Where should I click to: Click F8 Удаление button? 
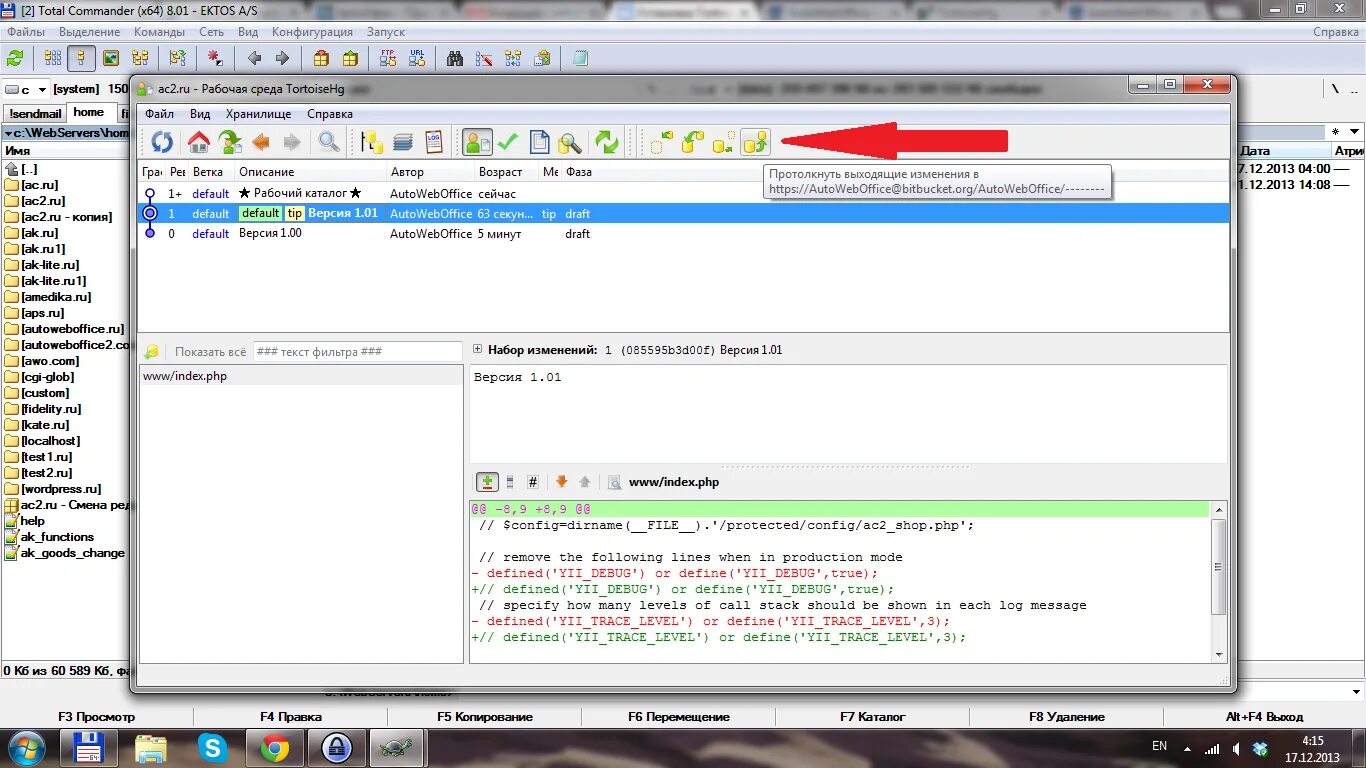click(x=1067, y=716)
